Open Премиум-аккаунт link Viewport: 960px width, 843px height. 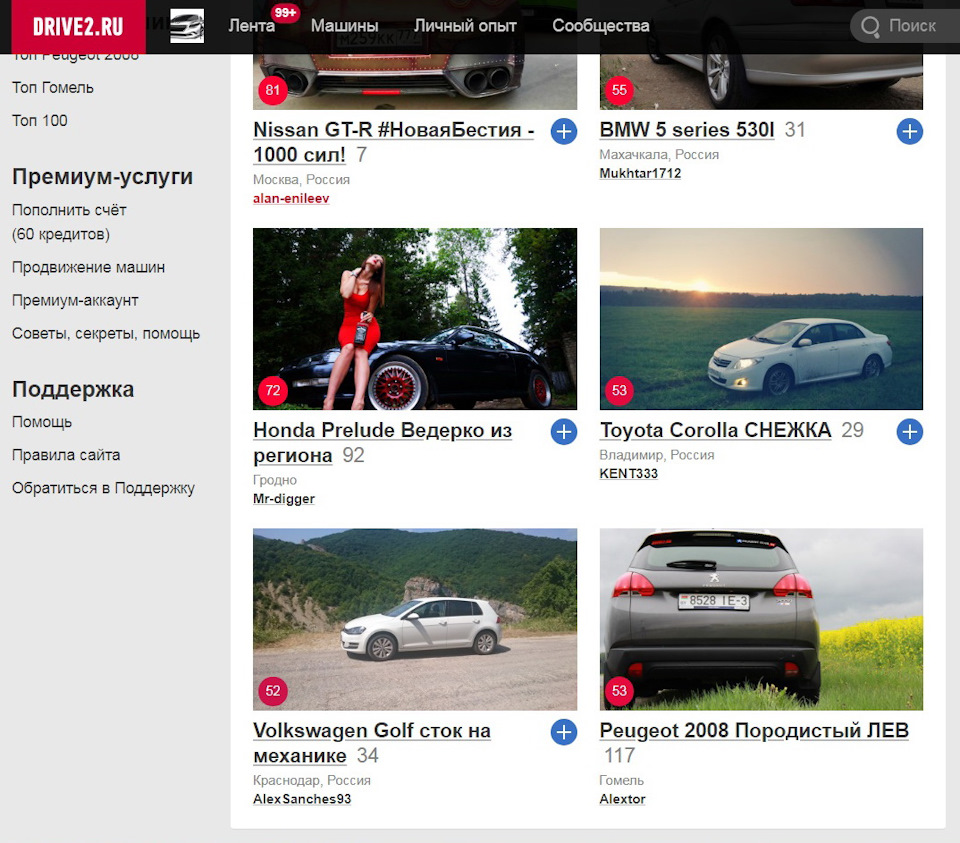tap(75, 300)
